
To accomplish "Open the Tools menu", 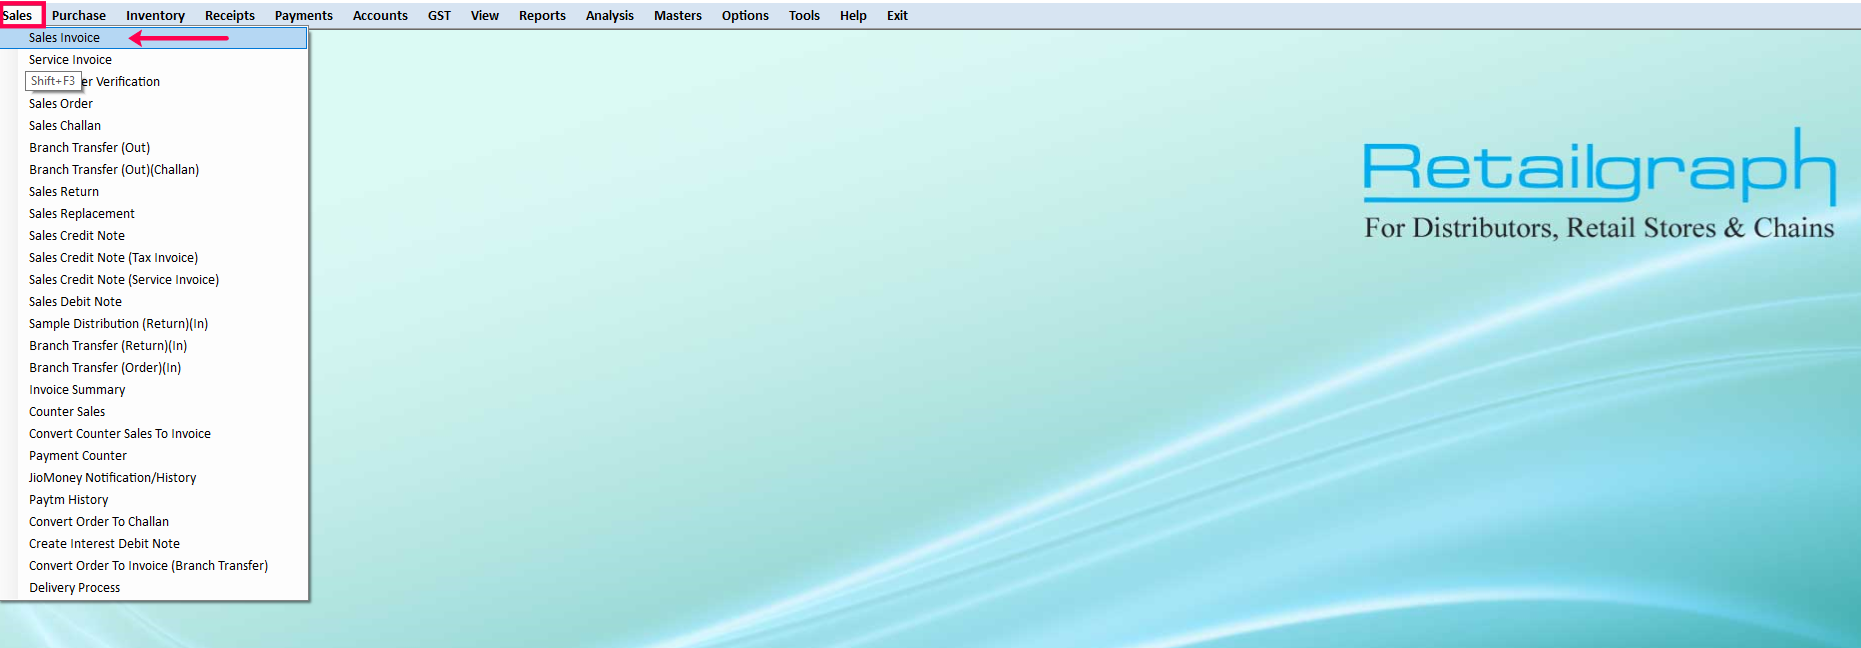I will [x=804, y=15].
